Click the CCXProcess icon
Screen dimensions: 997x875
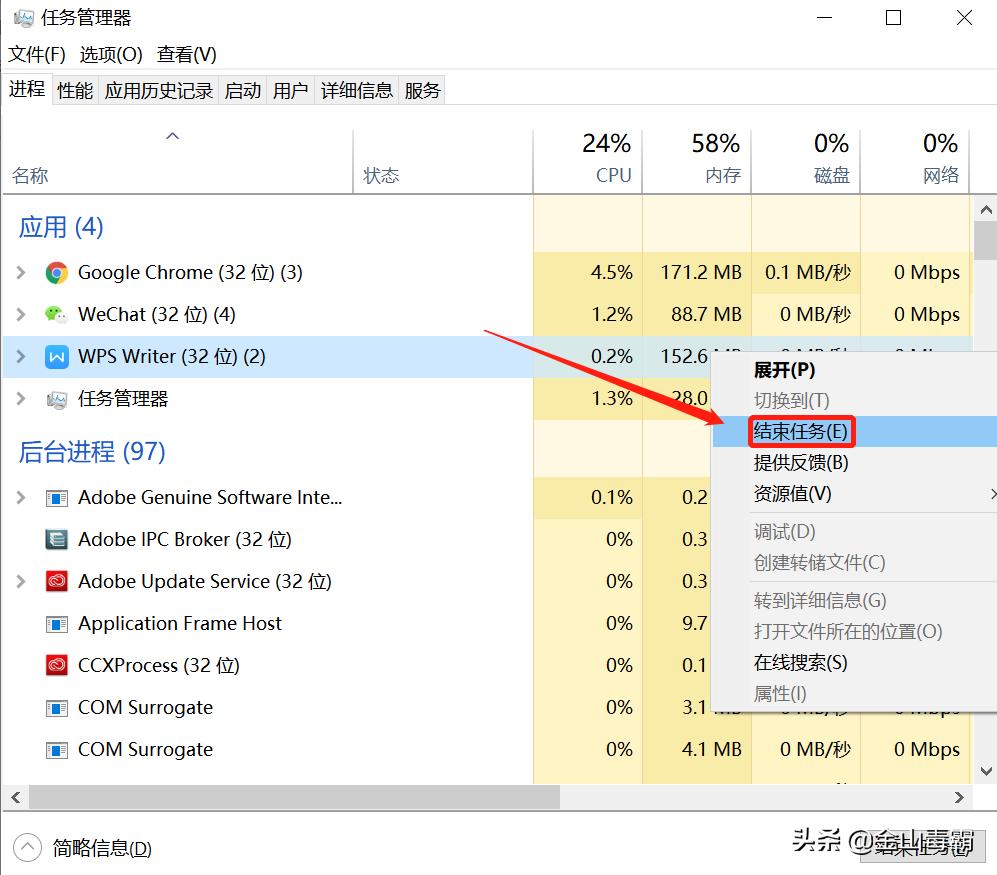(x=57, y=665)
